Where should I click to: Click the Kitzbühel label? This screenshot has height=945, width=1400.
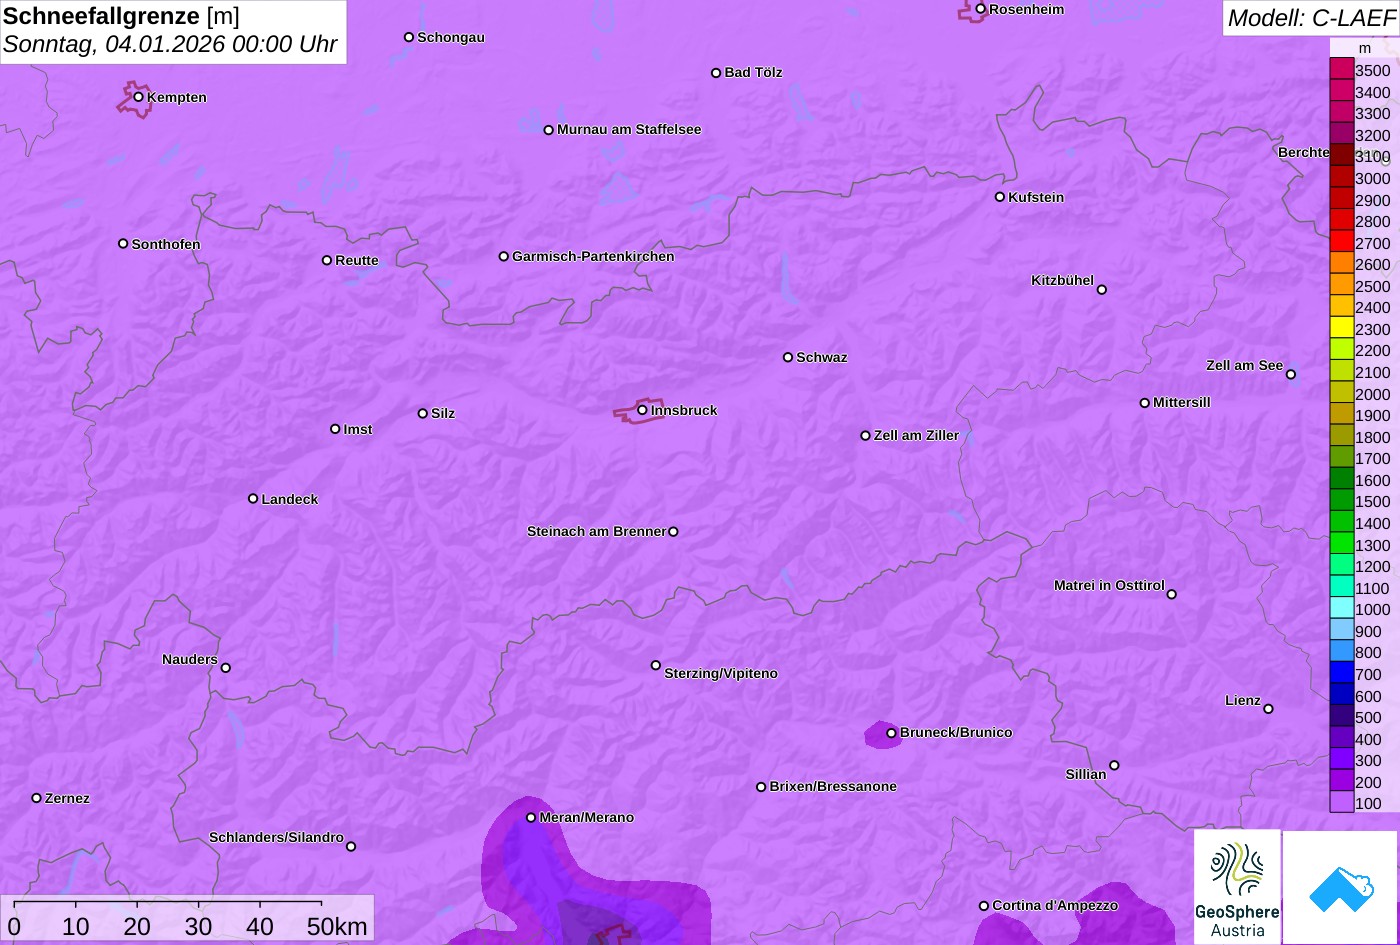coord(1062,280)
